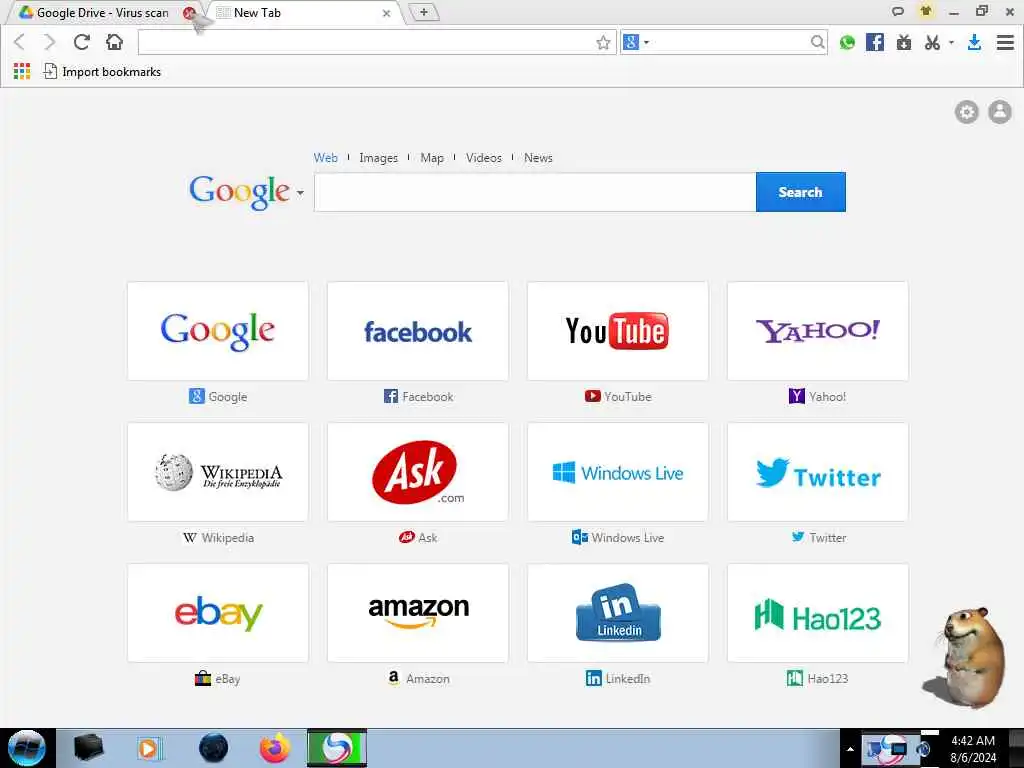Open a new tab with plus button
This screenshot has width=1024, height=768.
(x=423, y=12)
